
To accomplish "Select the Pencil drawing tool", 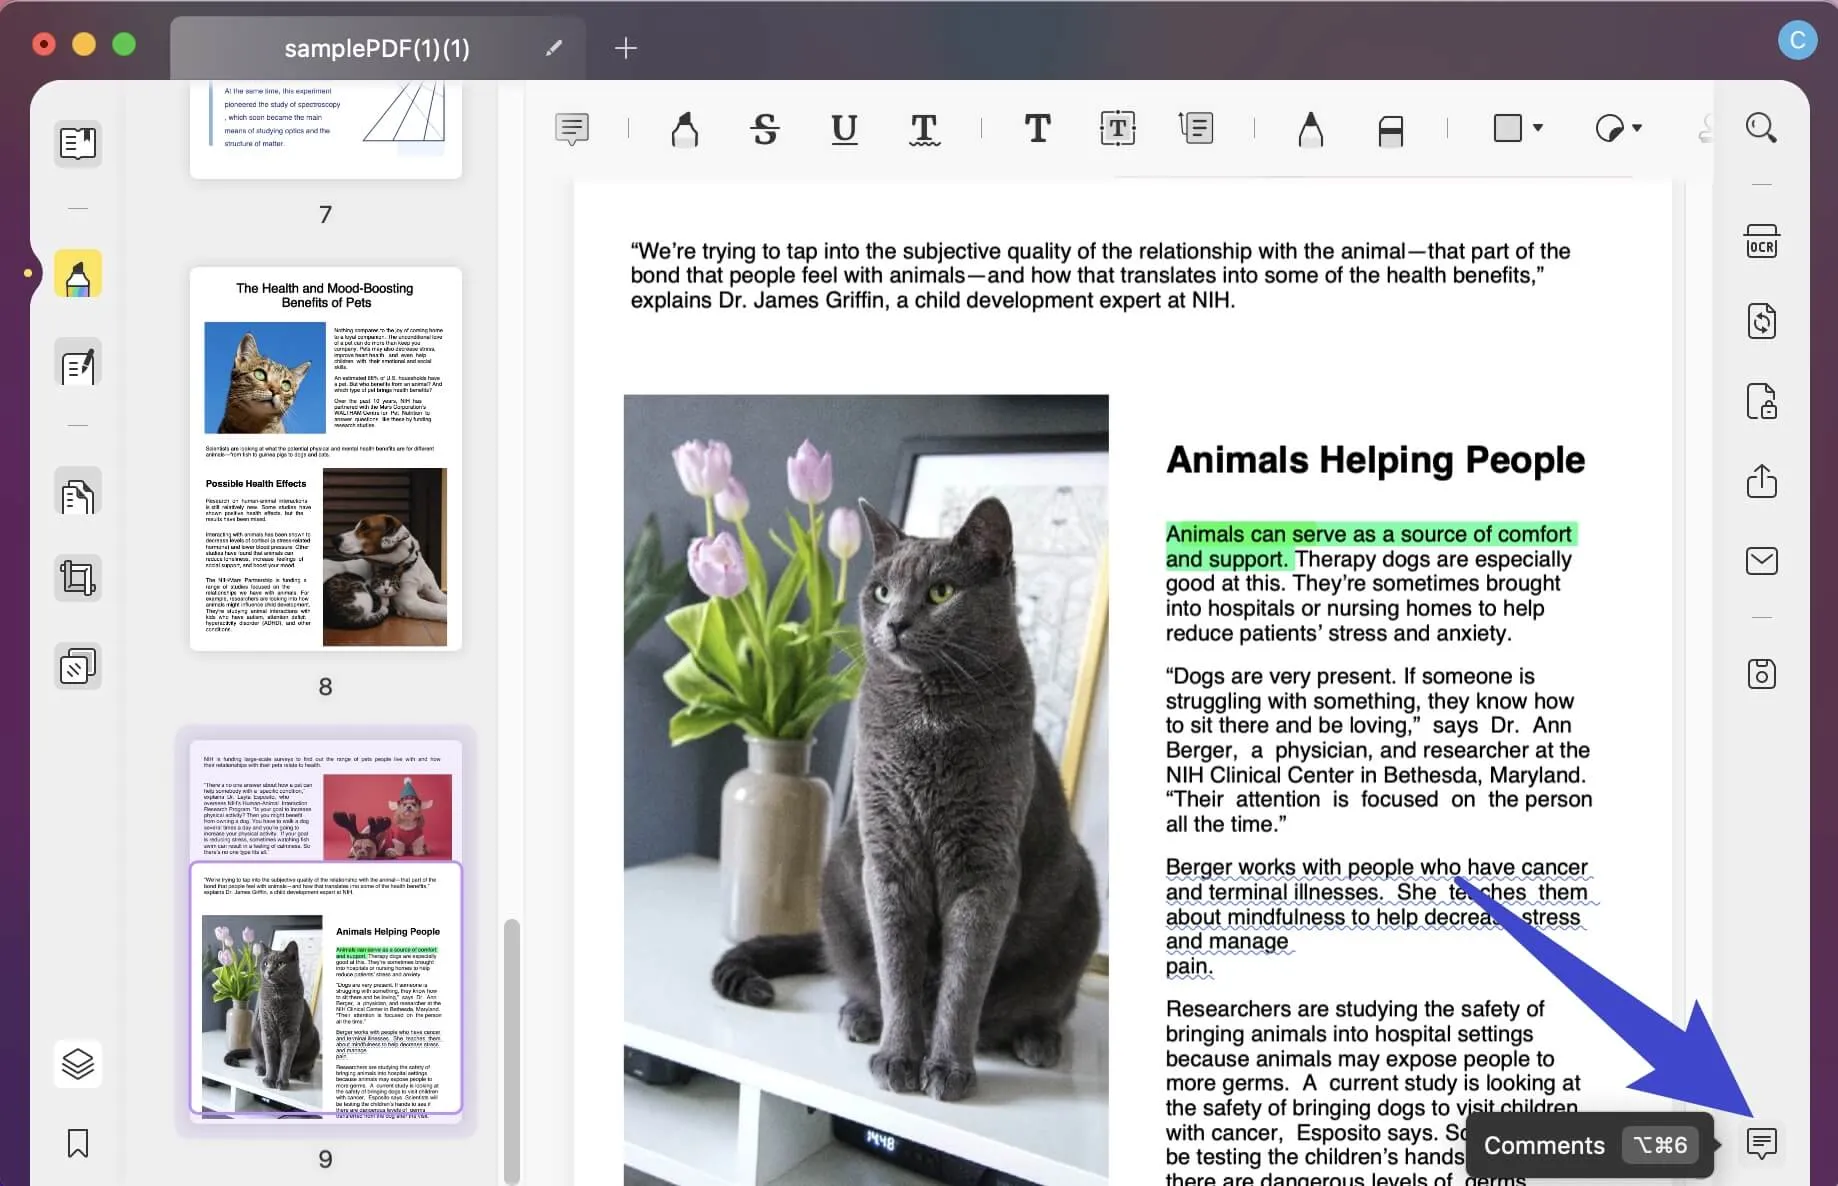I will click(1310, 129).
